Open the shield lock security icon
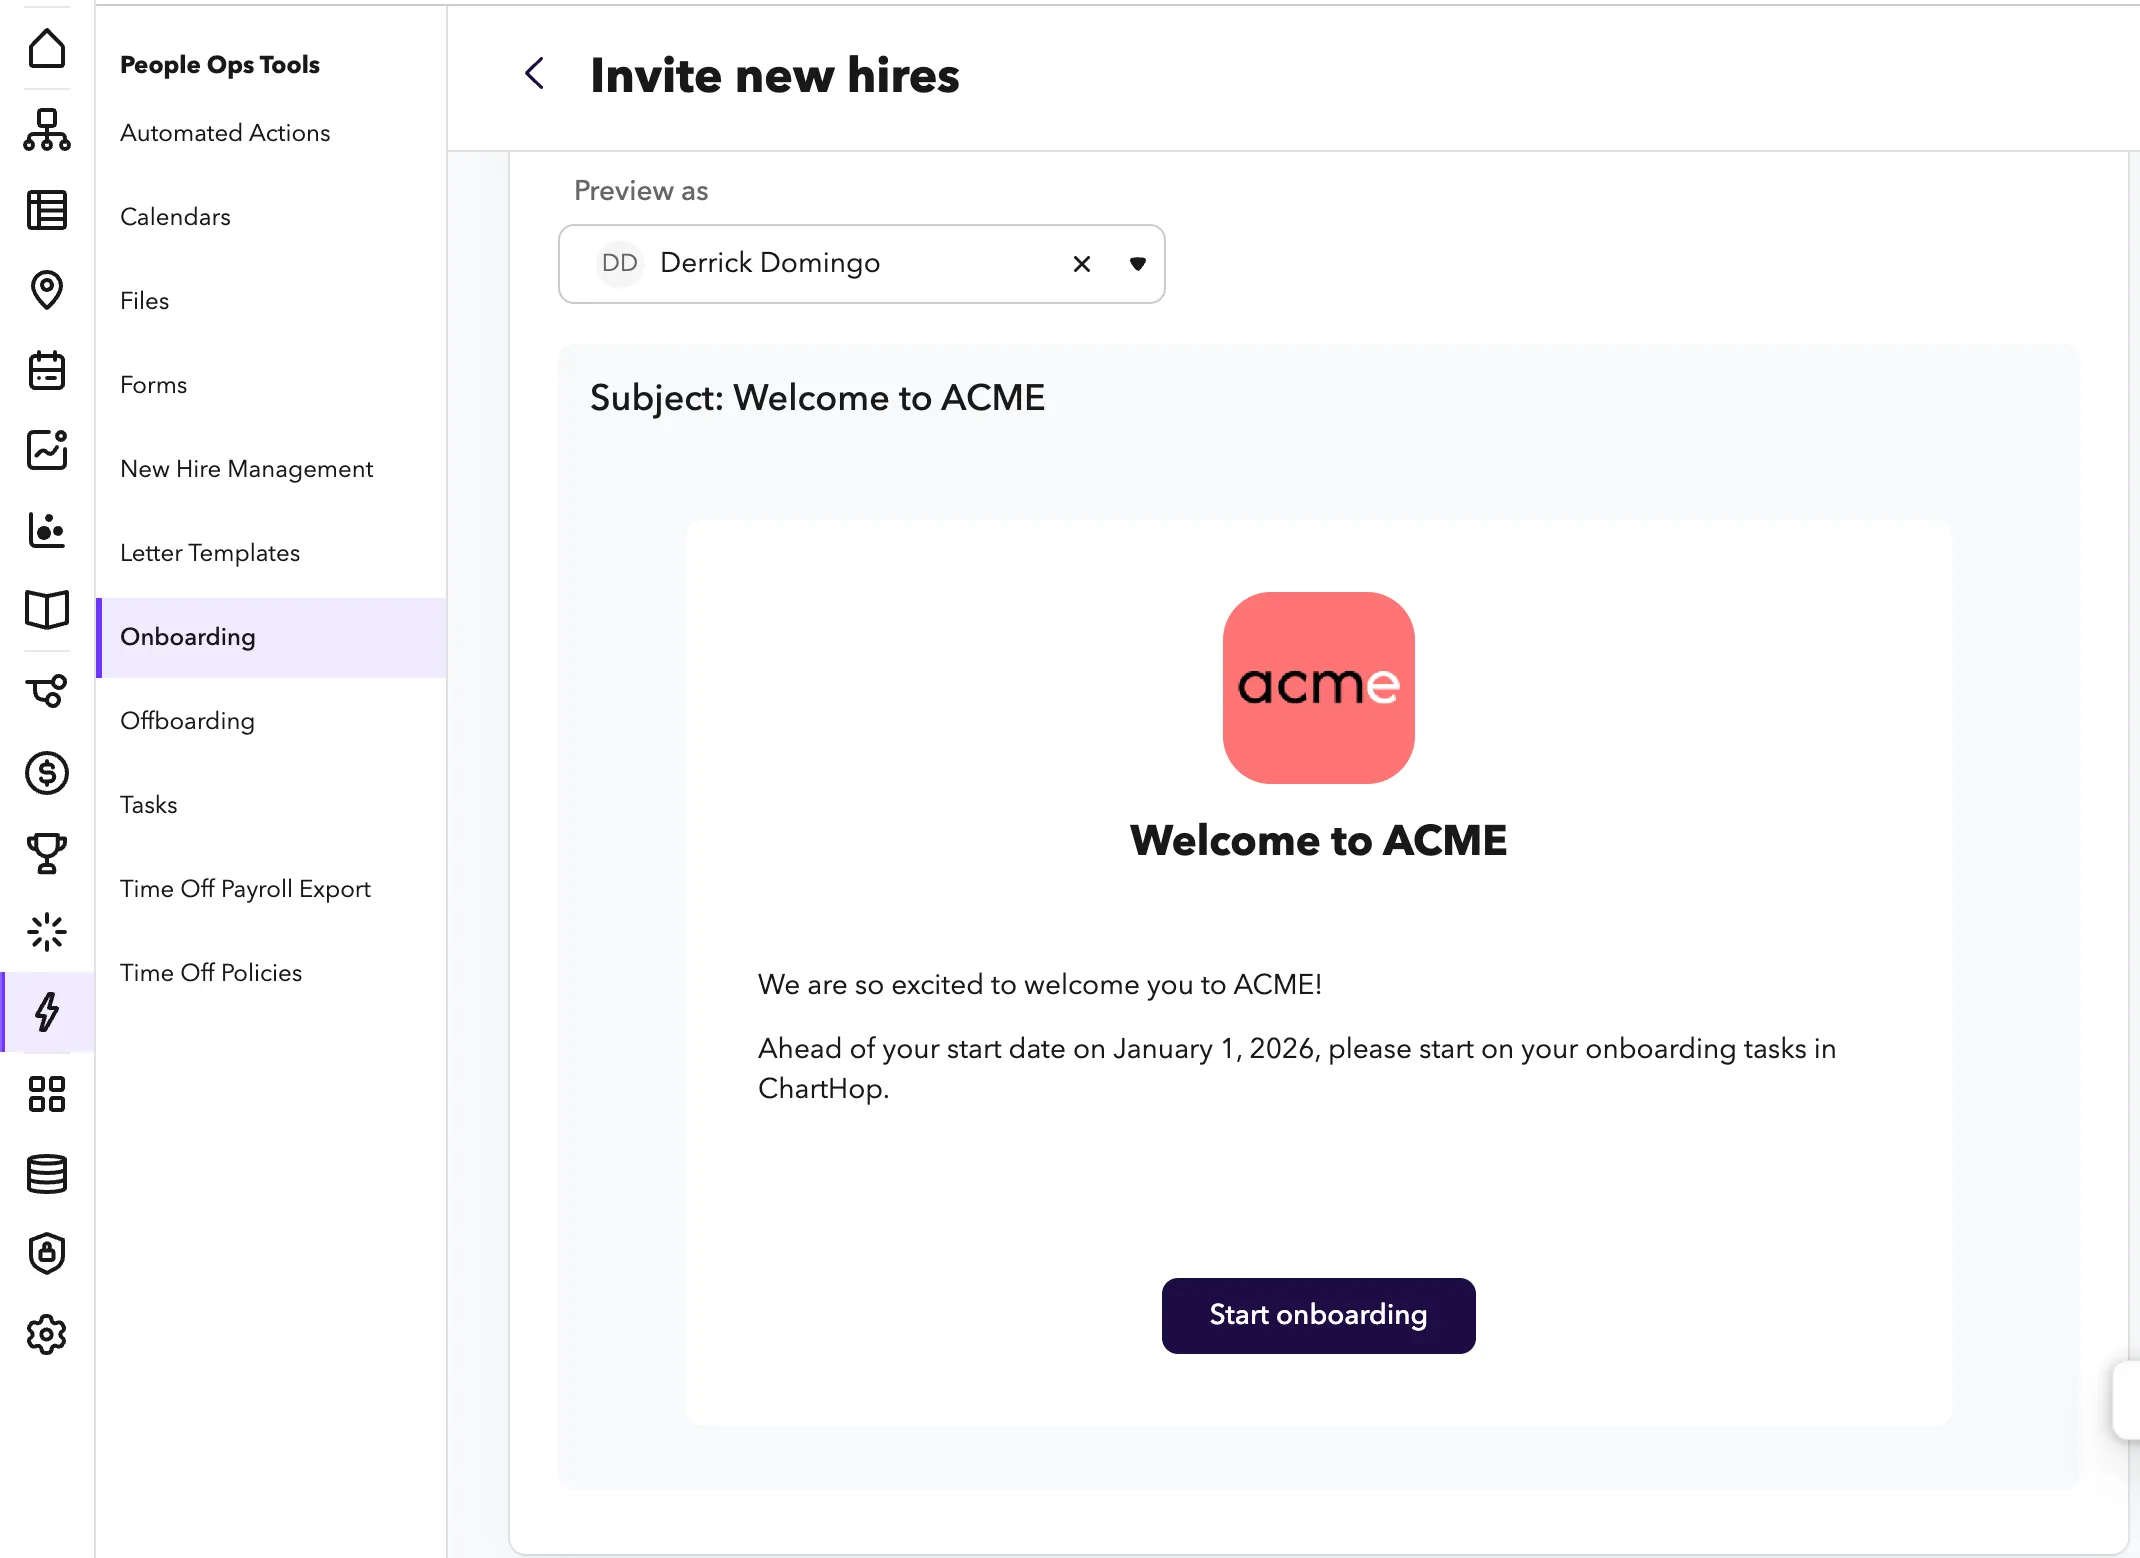This screenshot has height=1558, width=2140. click(x=47, y=1254)
